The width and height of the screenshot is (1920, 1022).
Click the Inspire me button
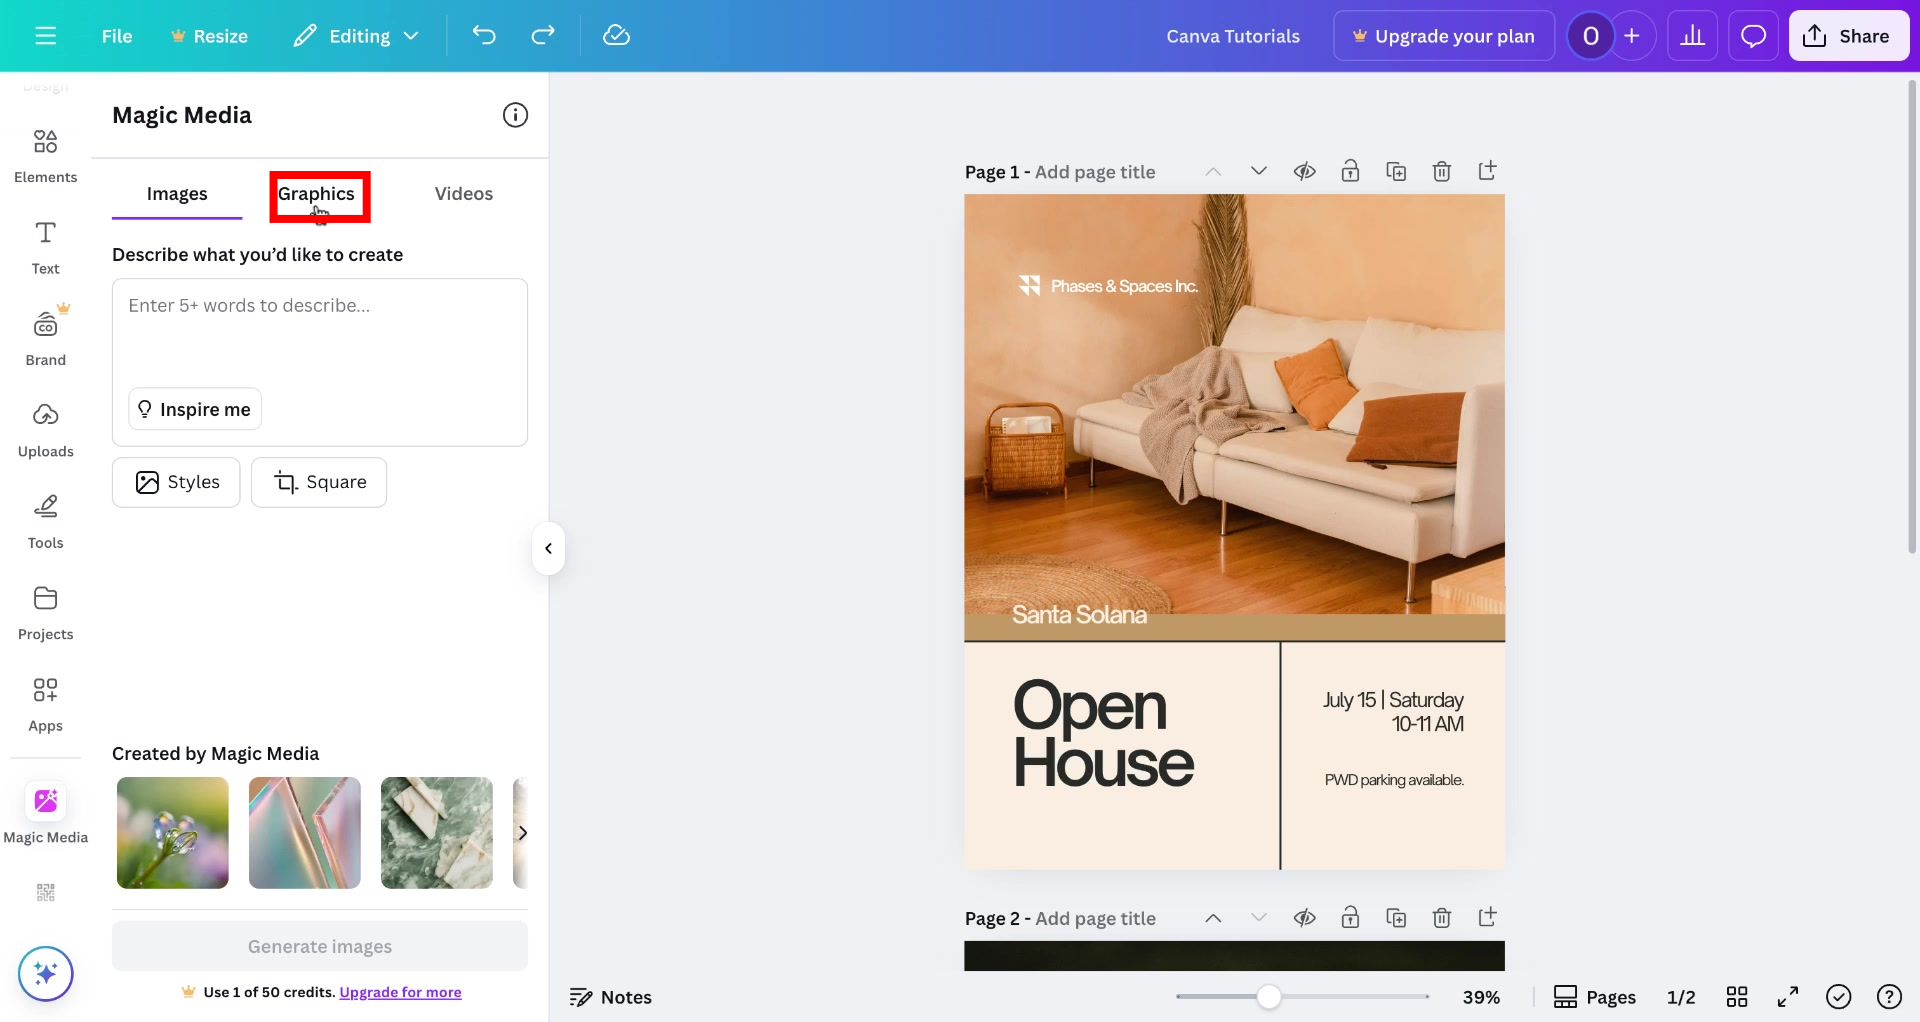pyautogui.click(x=194, y=409)
